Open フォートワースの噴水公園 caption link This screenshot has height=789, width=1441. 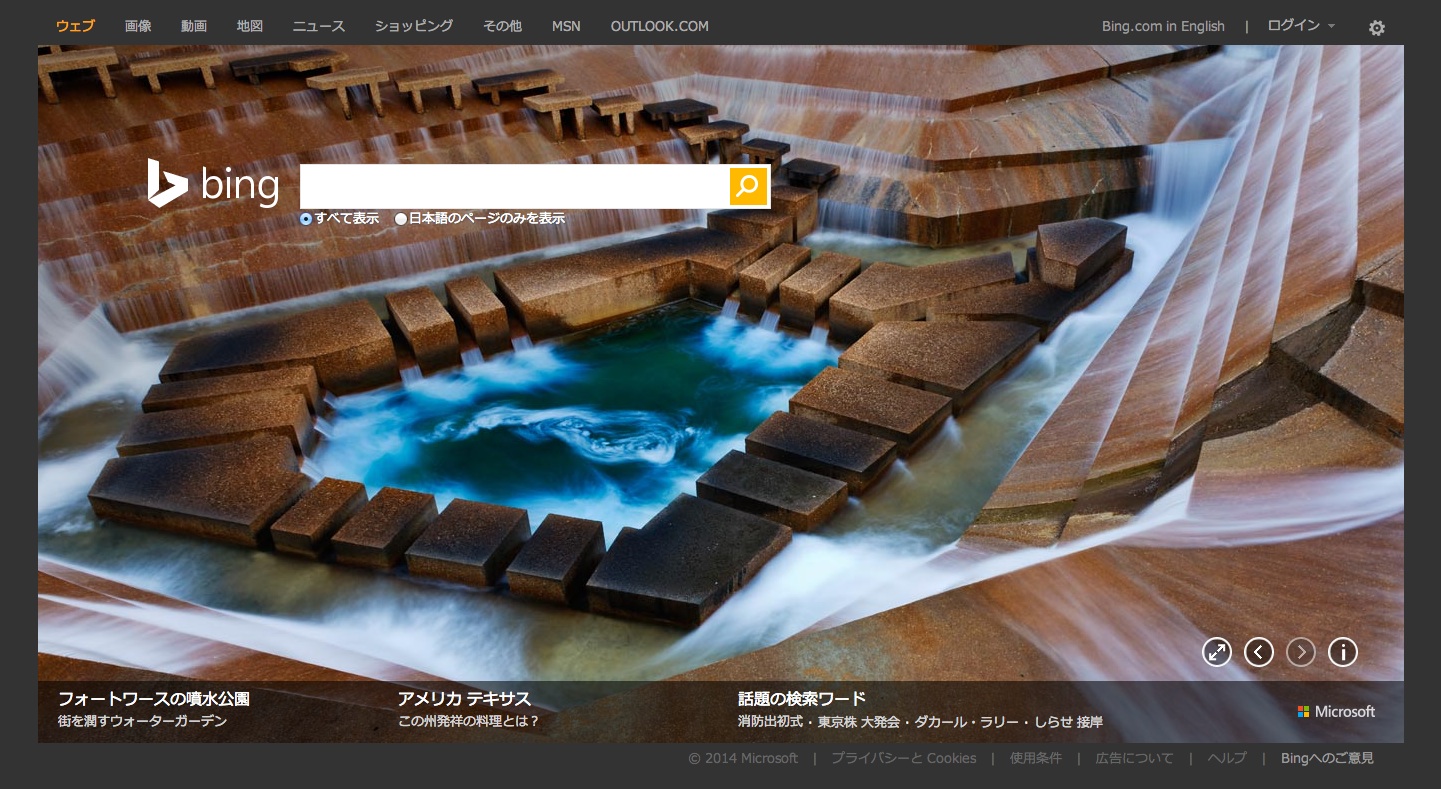pos(154,699)
